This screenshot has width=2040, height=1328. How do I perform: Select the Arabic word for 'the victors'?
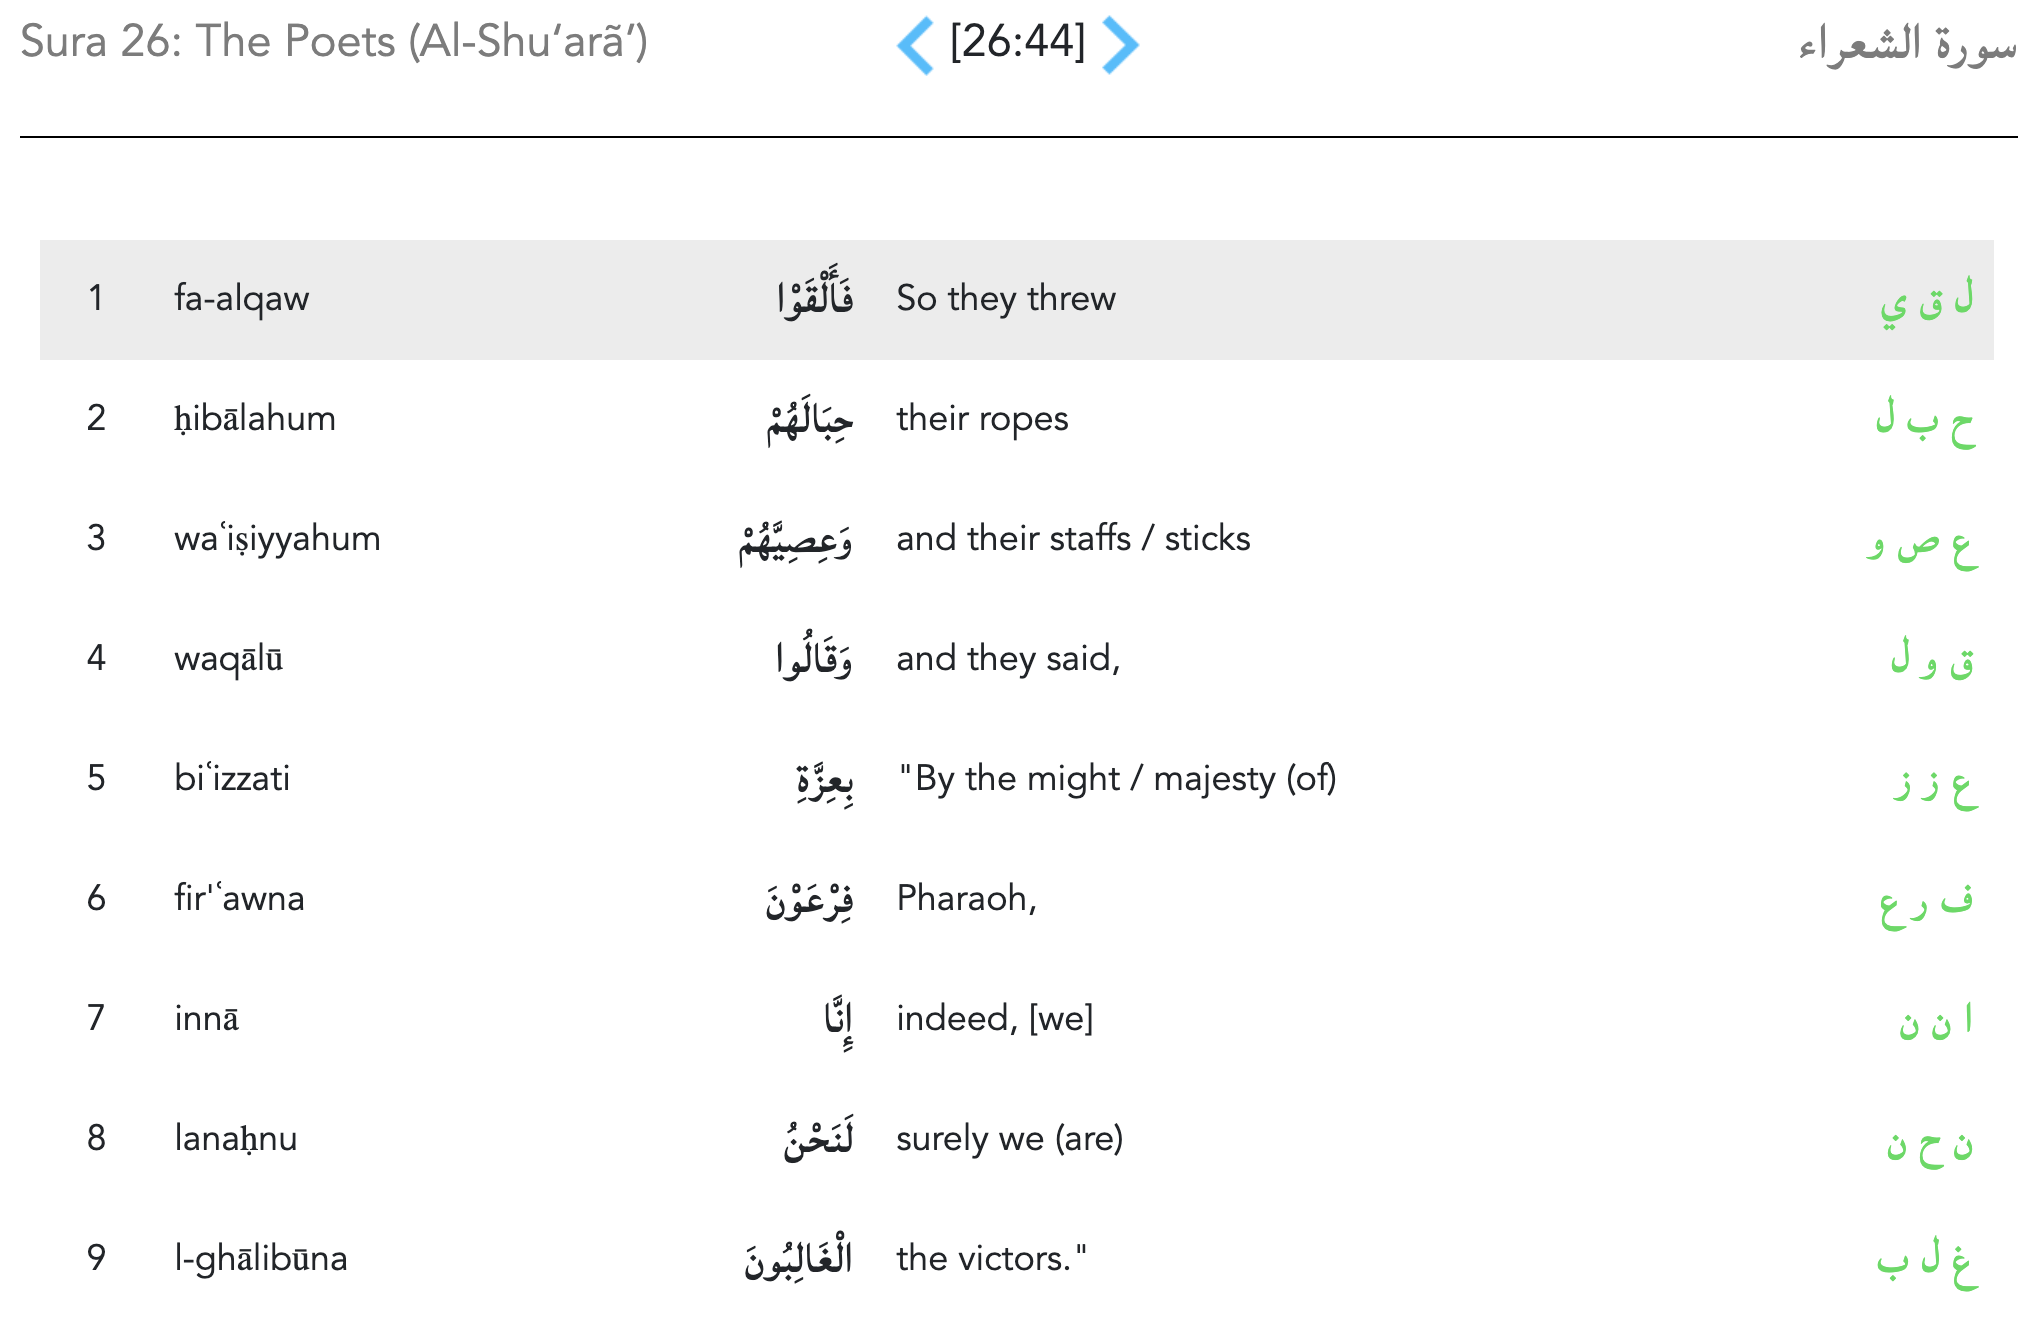pos(798,1258)
